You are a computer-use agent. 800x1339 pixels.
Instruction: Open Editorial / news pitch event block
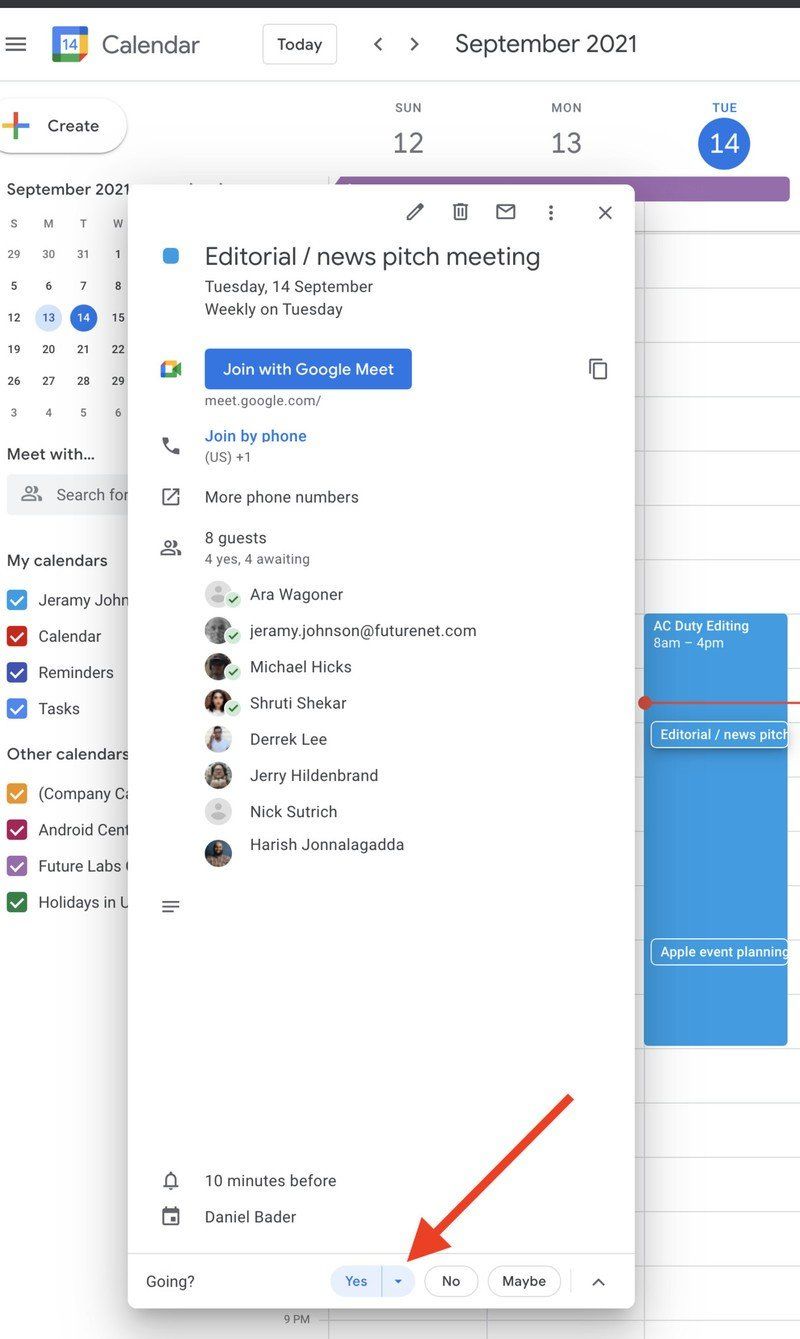click(x=719, y=735)
